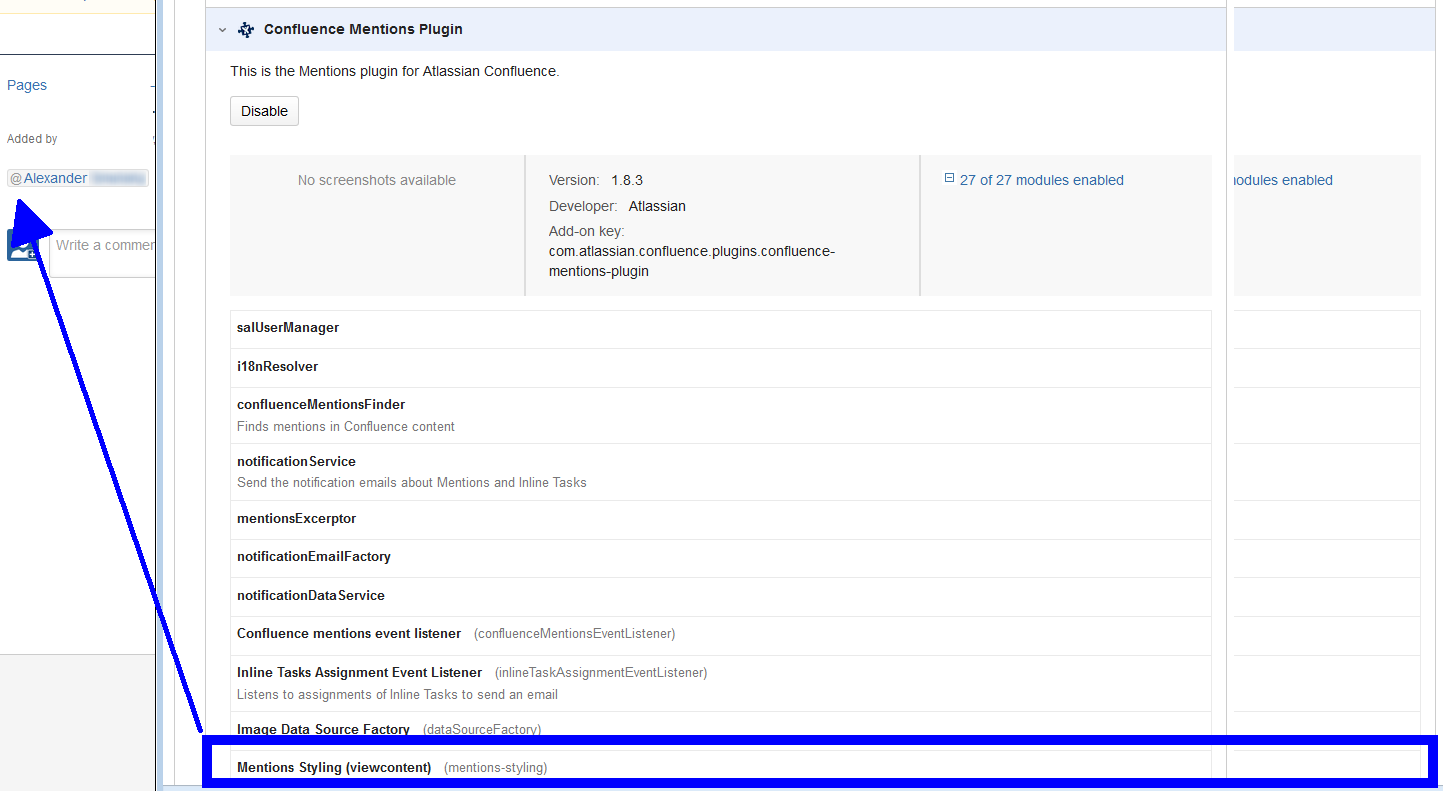The width and height of the screenshot is (1443, 791).
Task: Select the notificationService module
Action: tap(720, 472)
